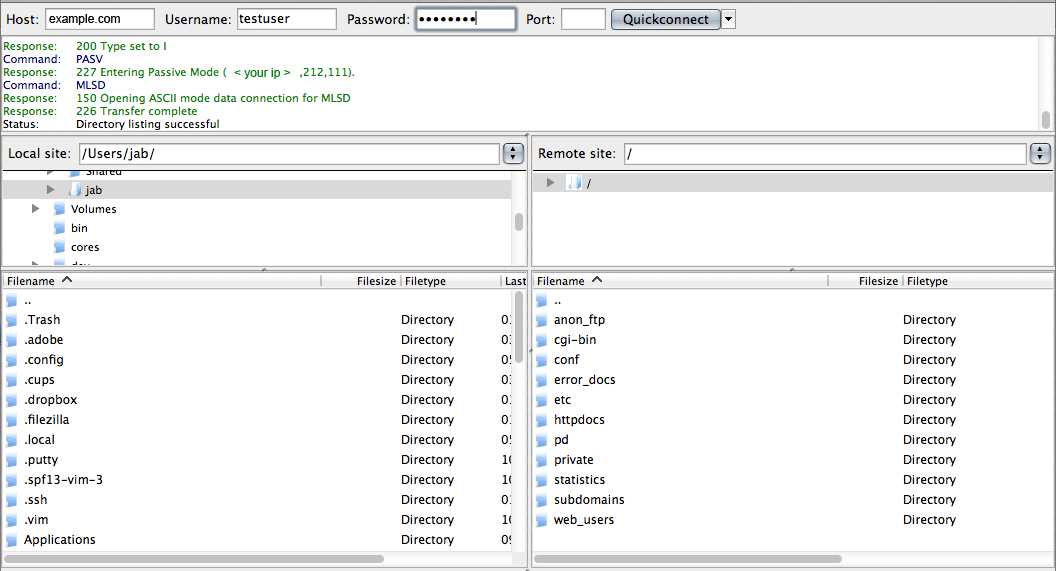This screenshot has height=571, width=1056.
Task: Select the cgi-bin folder icon
Action: click(x=542, y=340)
